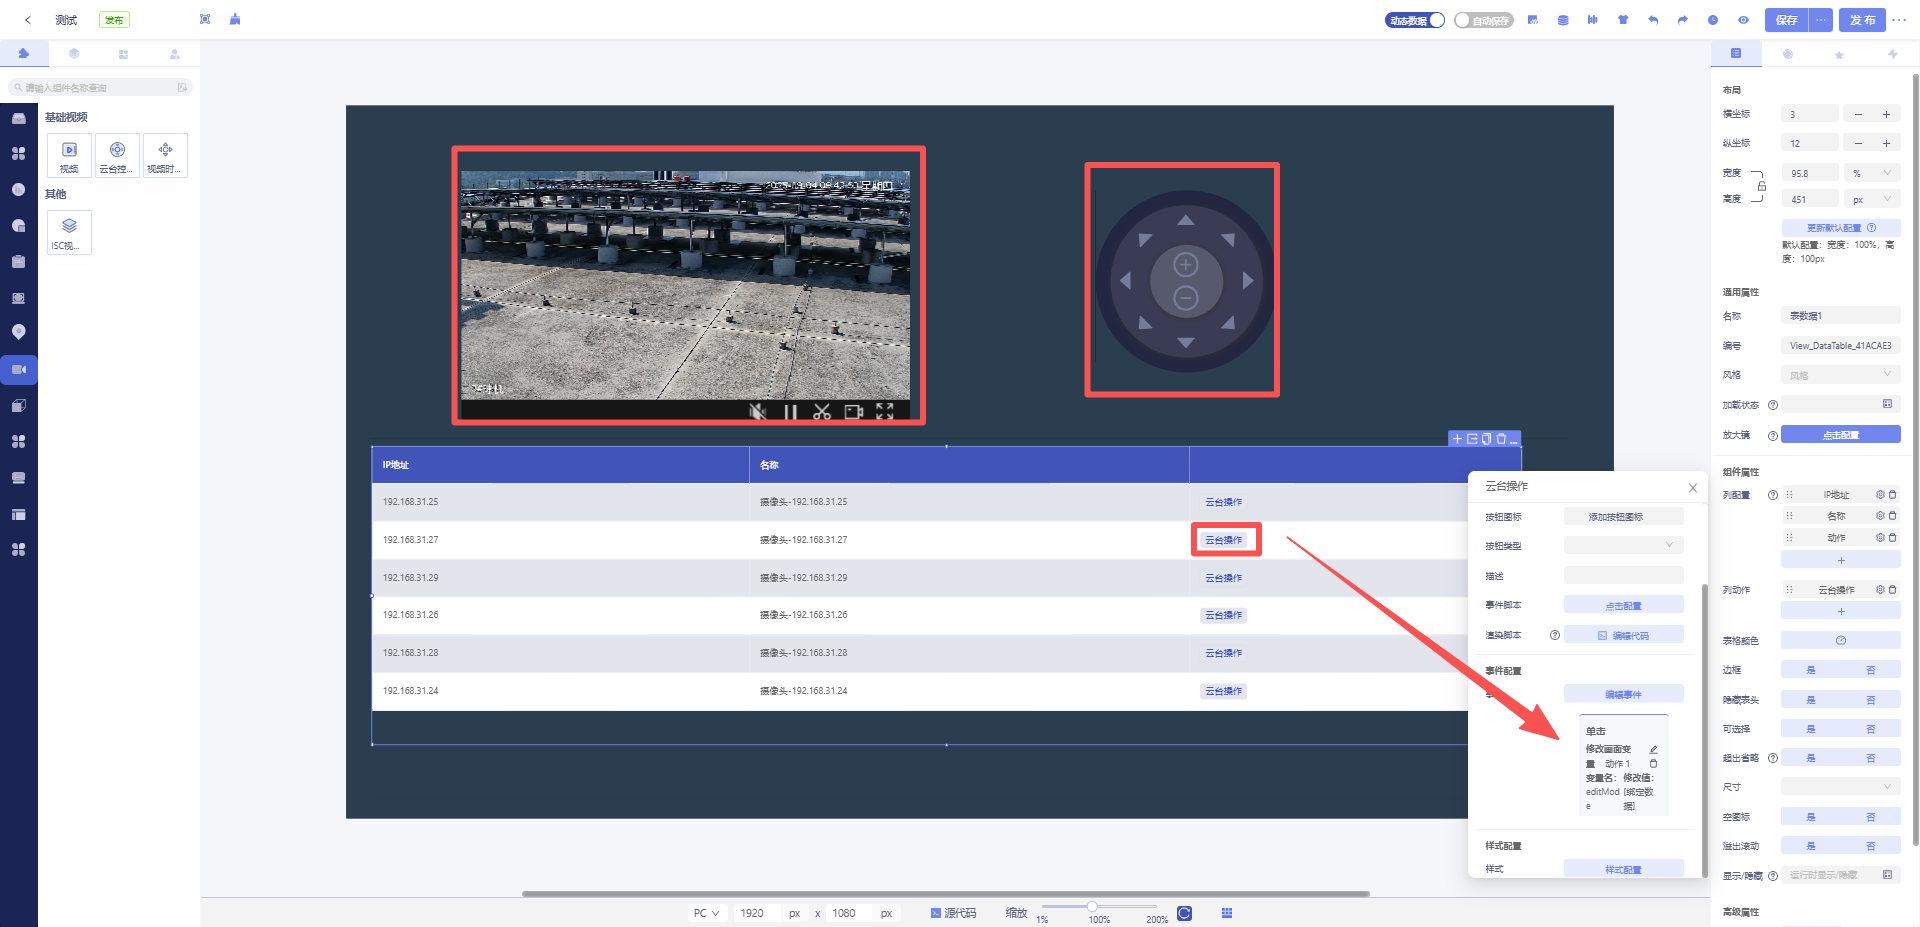Click the scissors clip icon in video player
Image resolution: width=1920 pixels, height=927 pixels.
pyautogui.click(x=822, y=411)
